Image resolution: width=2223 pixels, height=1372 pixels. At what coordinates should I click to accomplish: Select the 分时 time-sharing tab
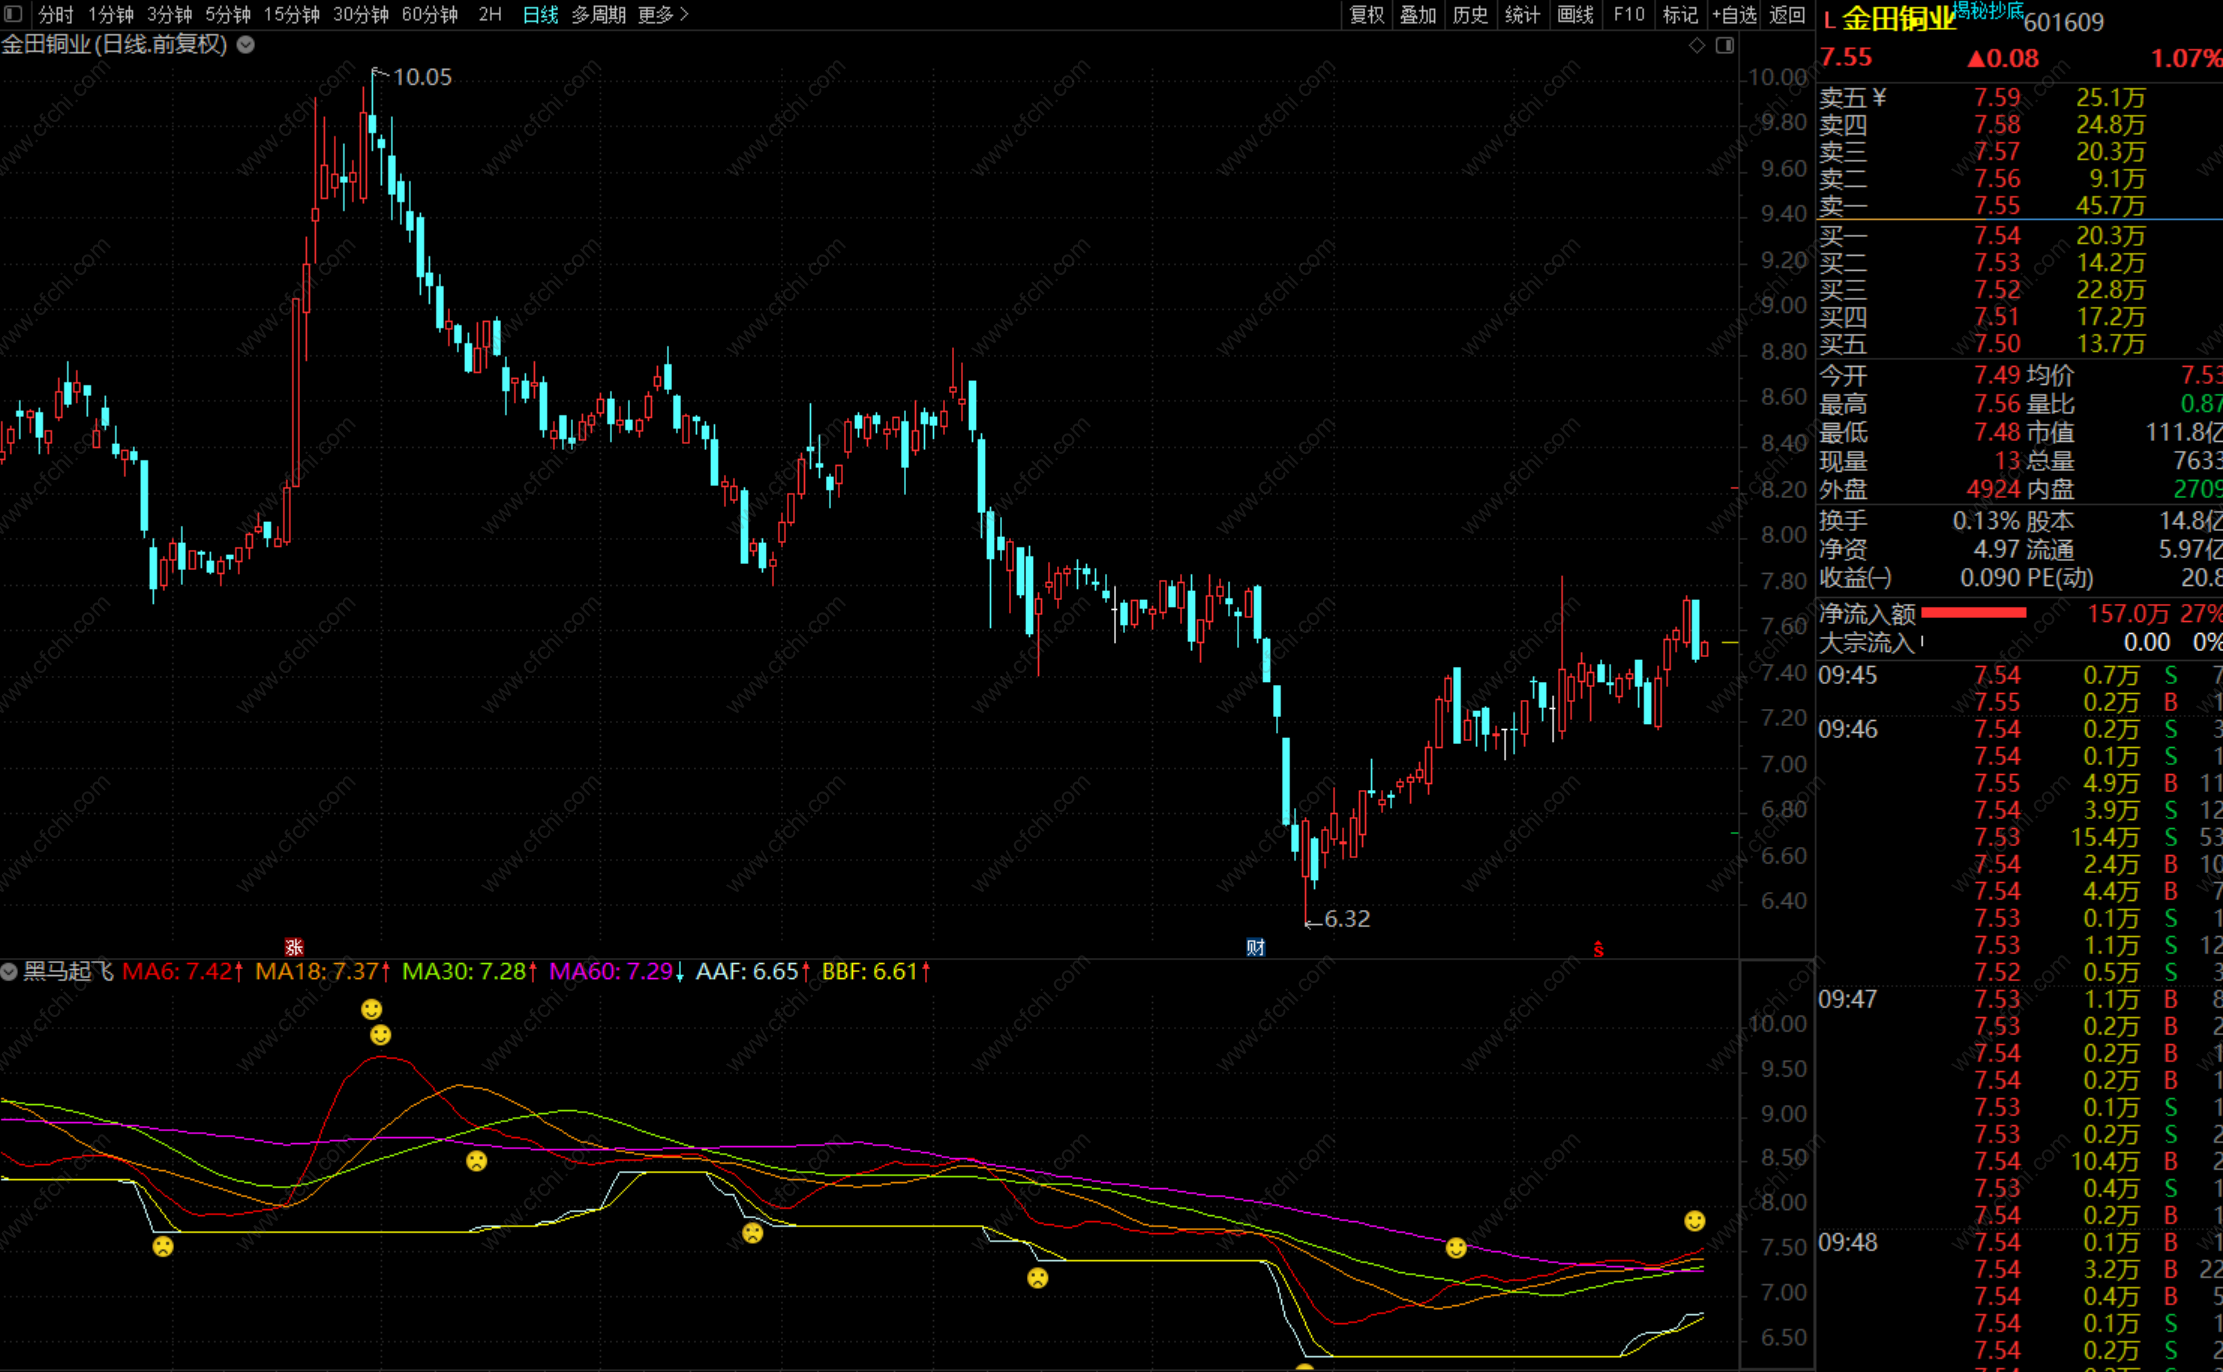click(56, 14)
